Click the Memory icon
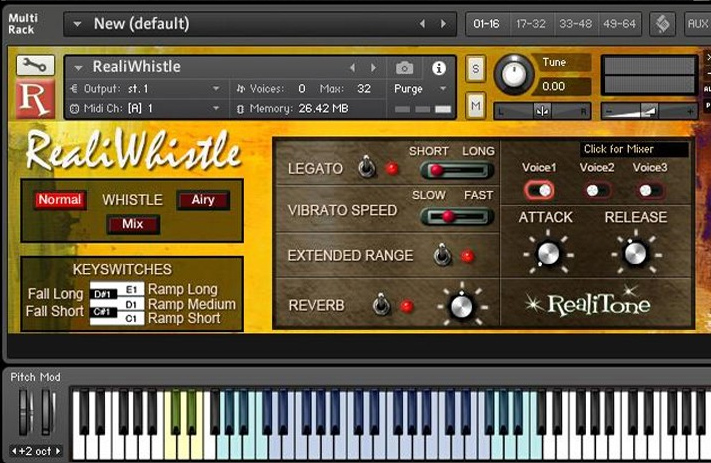 click(x=241, y=109)
